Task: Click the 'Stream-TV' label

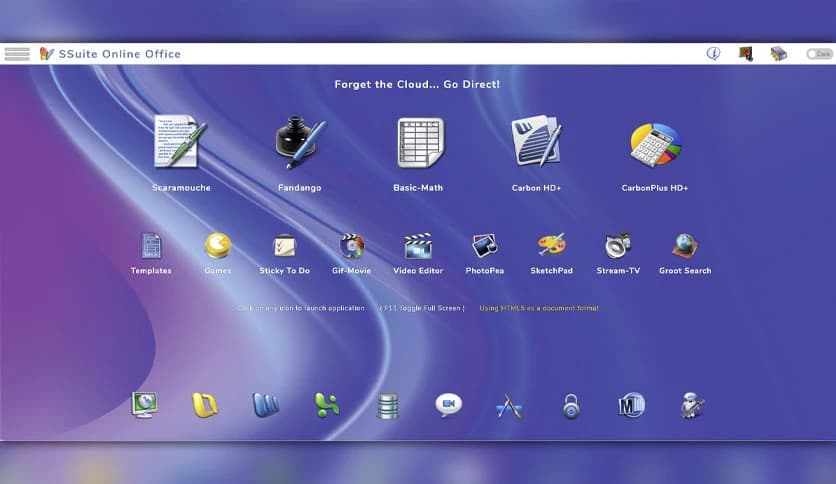Action: pos(618,271)
